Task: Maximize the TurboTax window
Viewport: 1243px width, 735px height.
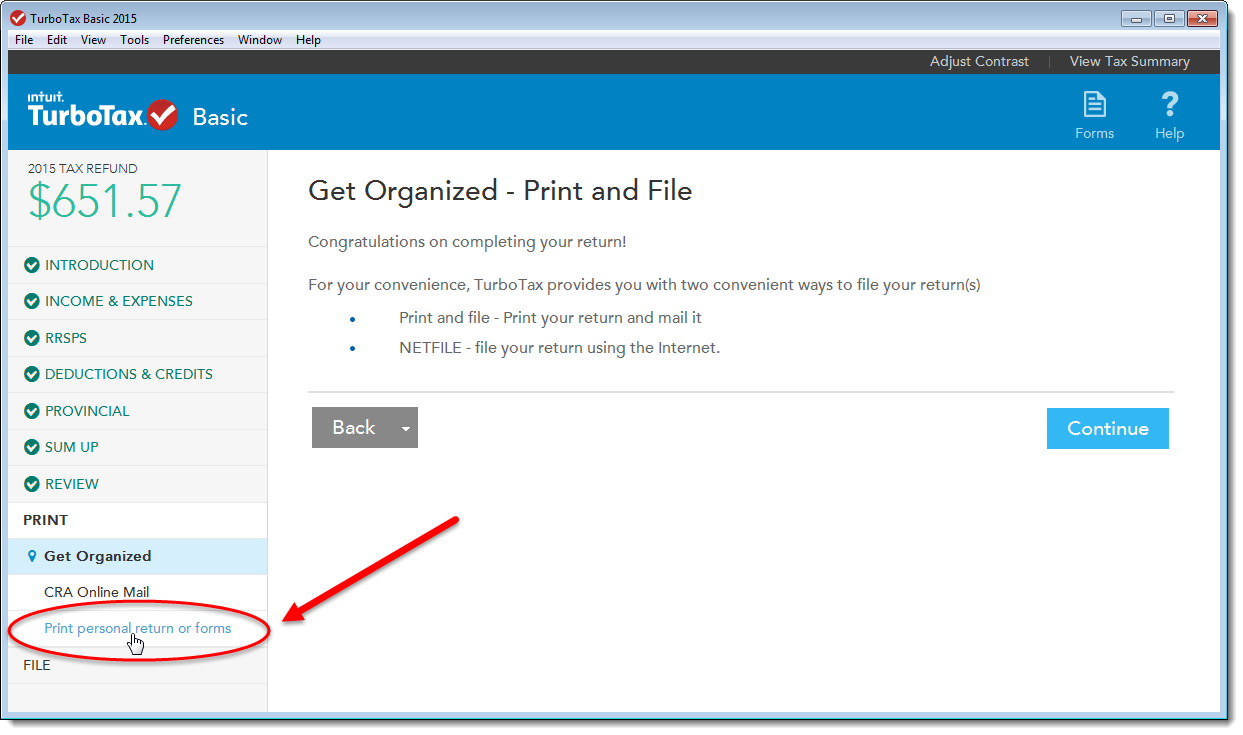Action: pyautogui.click(x=1168, y=18)
